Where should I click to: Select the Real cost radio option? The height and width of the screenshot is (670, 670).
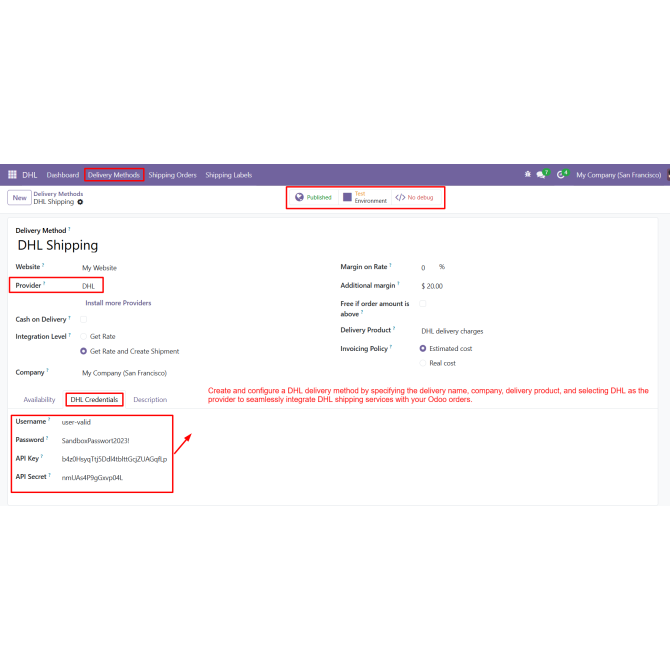point(423,363)
